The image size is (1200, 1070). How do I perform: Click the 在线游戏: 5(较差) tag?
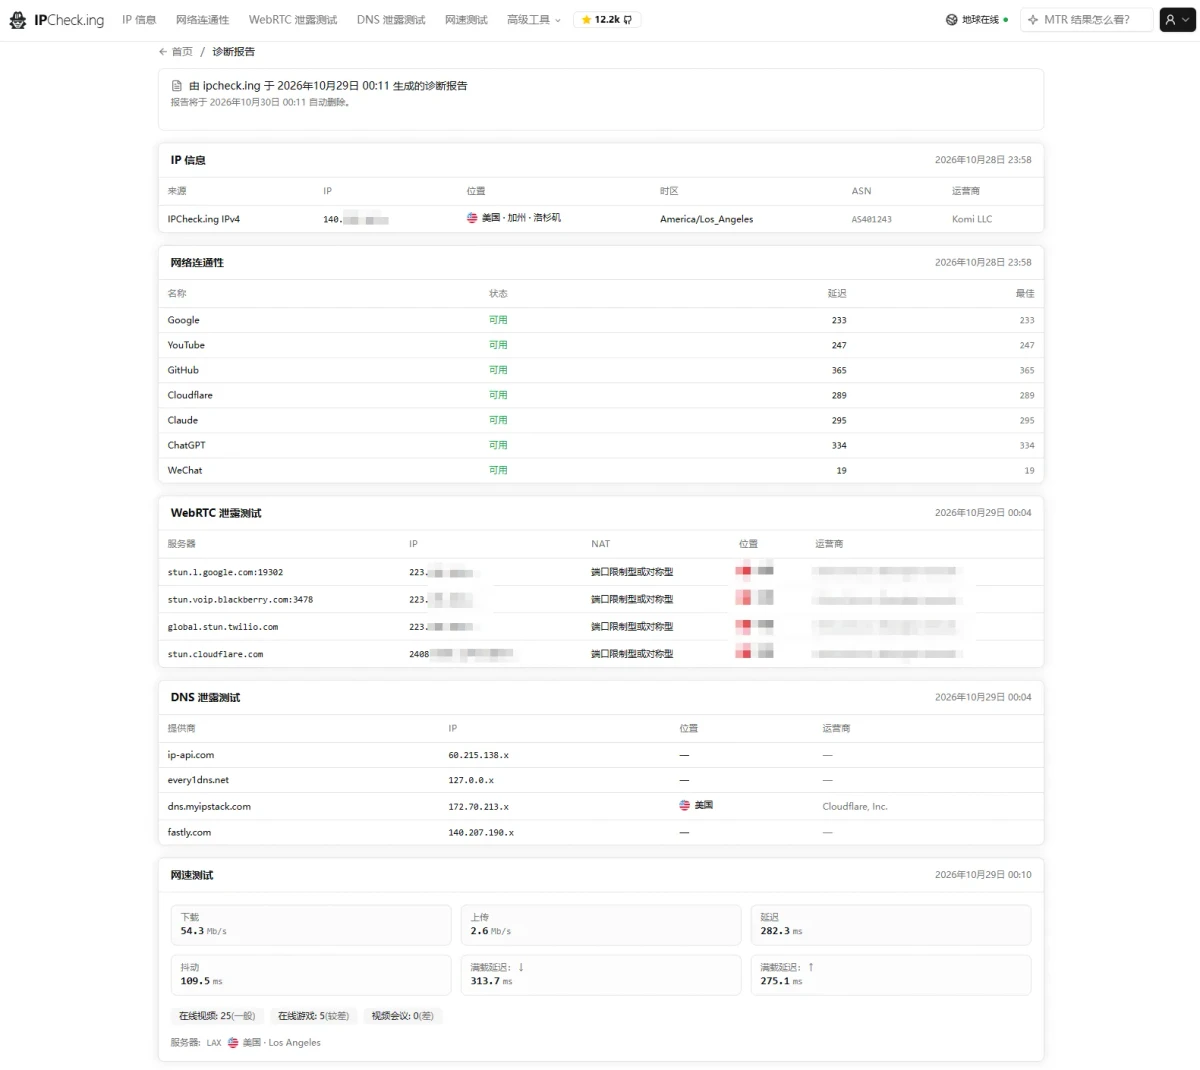coord(313,1015)
